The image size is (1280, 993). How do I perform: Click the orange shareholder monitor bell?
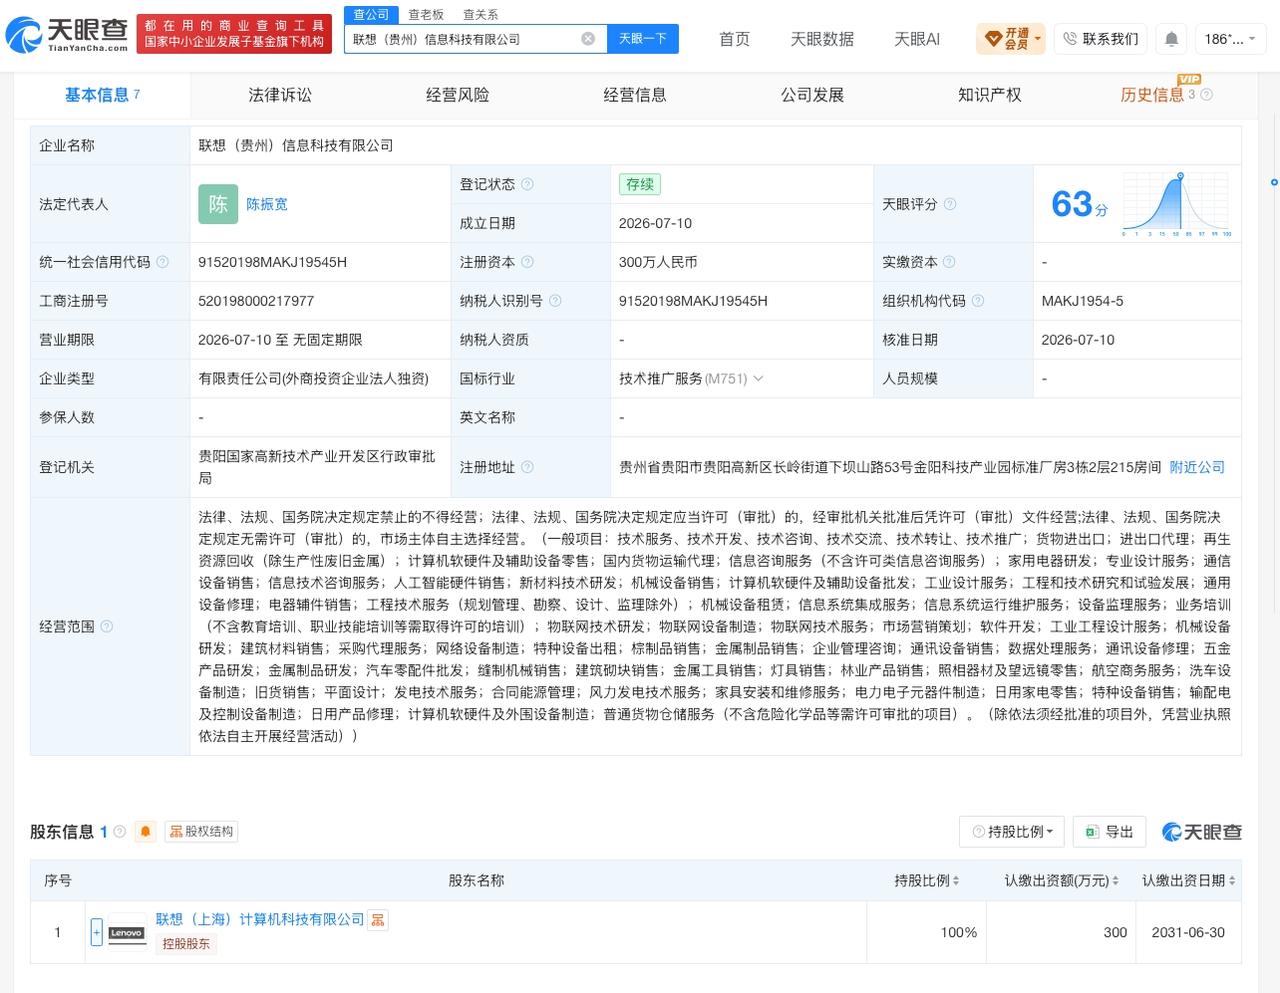pyautogui.click(x=146, y=831)
